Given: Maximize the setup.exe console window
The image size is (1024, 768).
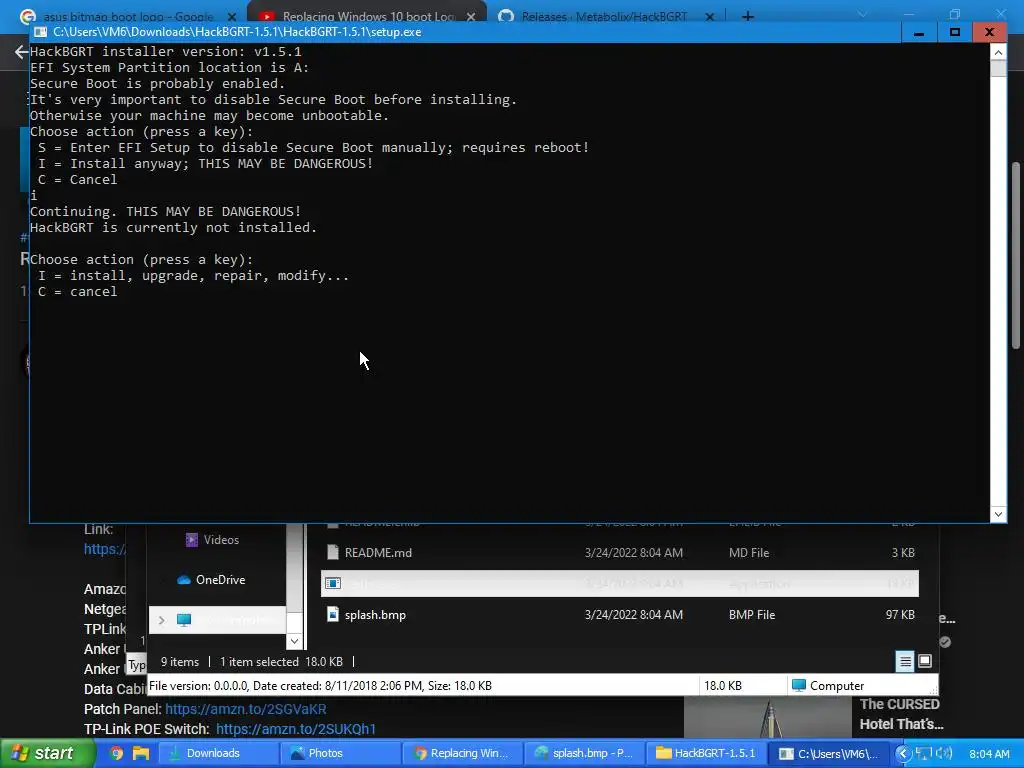Looking at the screenshot, I should (x=955, y=32).
